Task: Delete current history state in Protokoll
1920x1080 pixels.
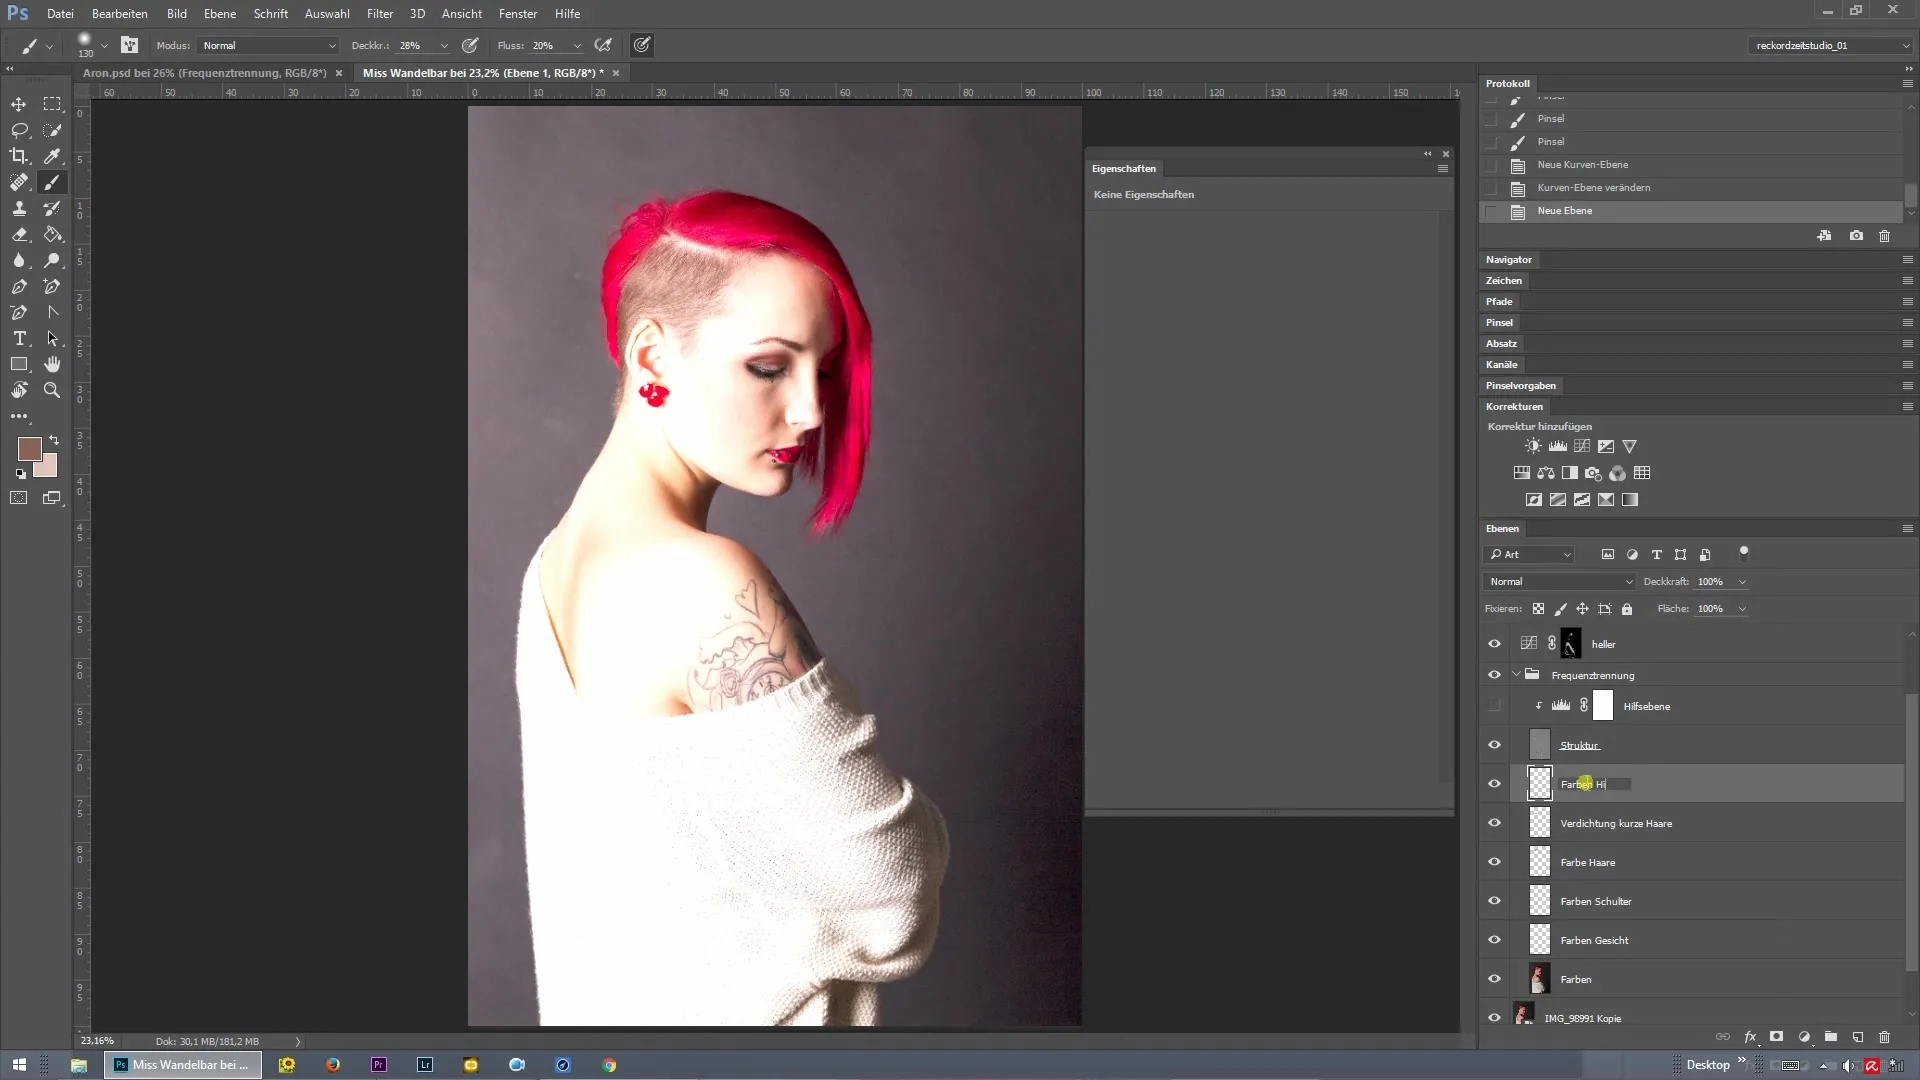Action: (1884, 236)
